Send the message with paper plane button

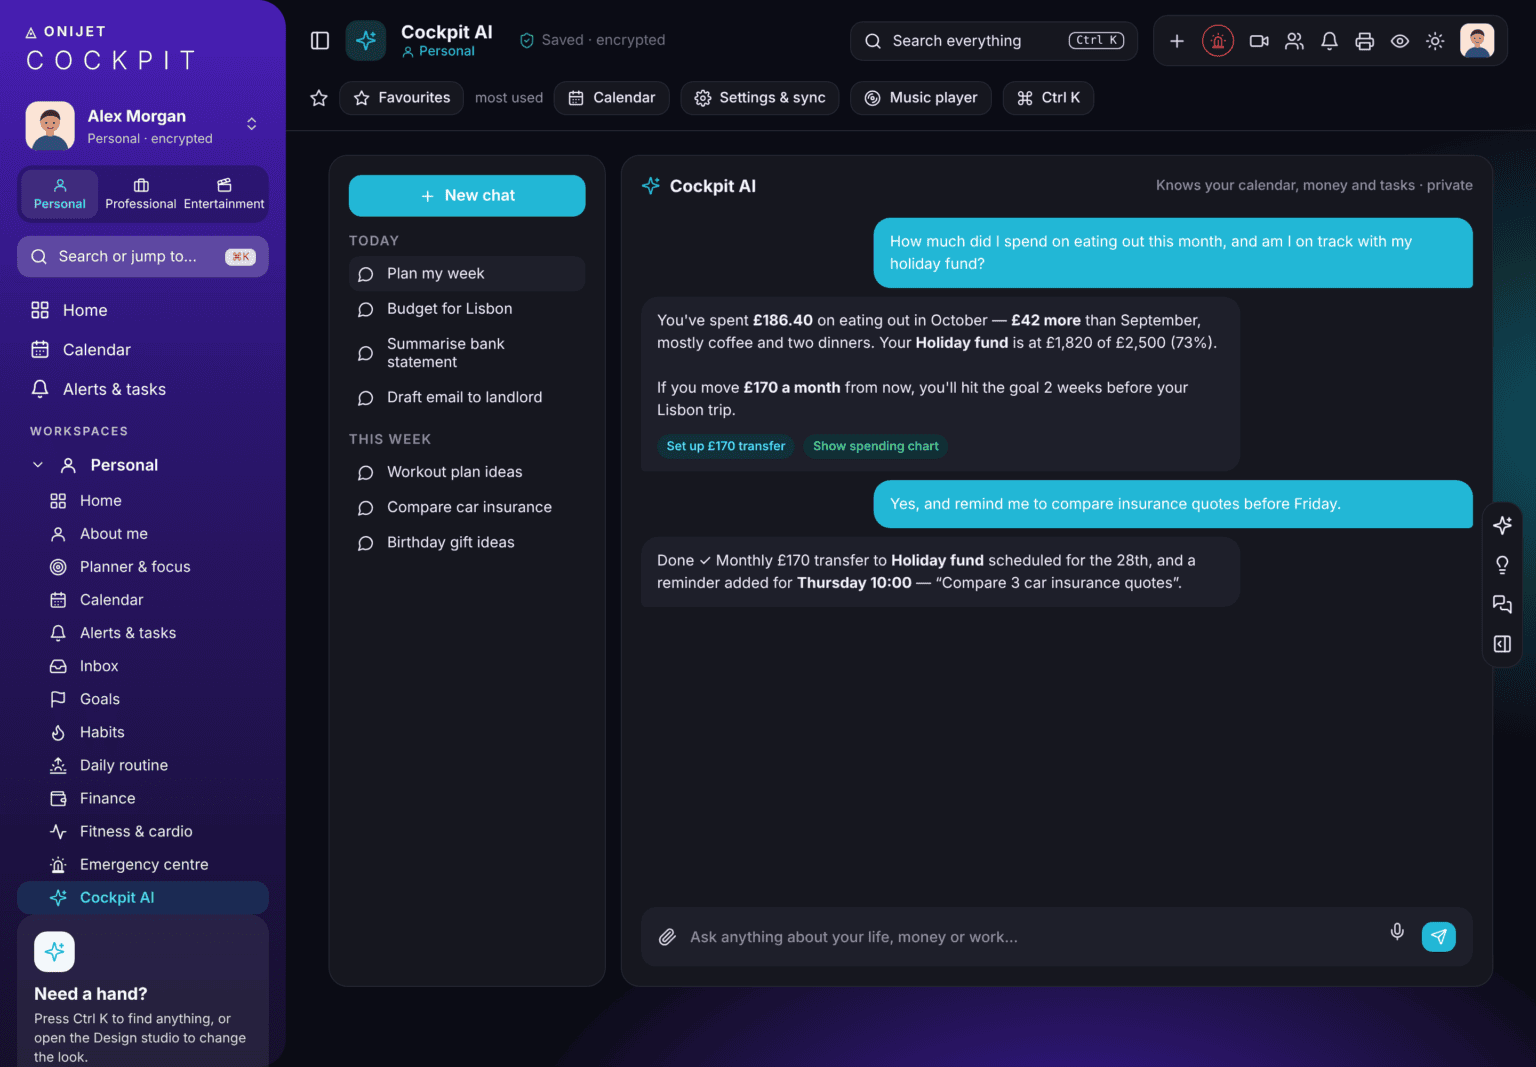[x=1438, y=937]
